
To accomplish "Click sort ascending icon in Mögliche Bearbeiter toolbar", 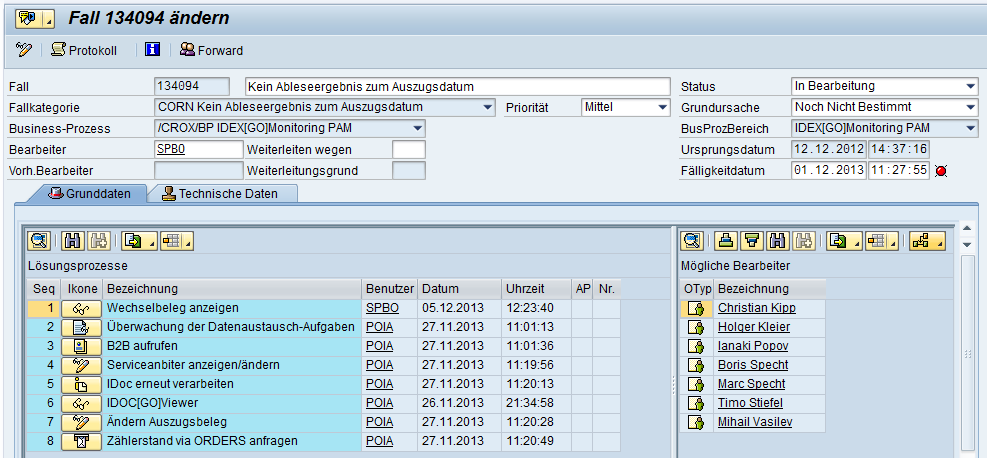I will pyautogui.click(x=727, y=240).
